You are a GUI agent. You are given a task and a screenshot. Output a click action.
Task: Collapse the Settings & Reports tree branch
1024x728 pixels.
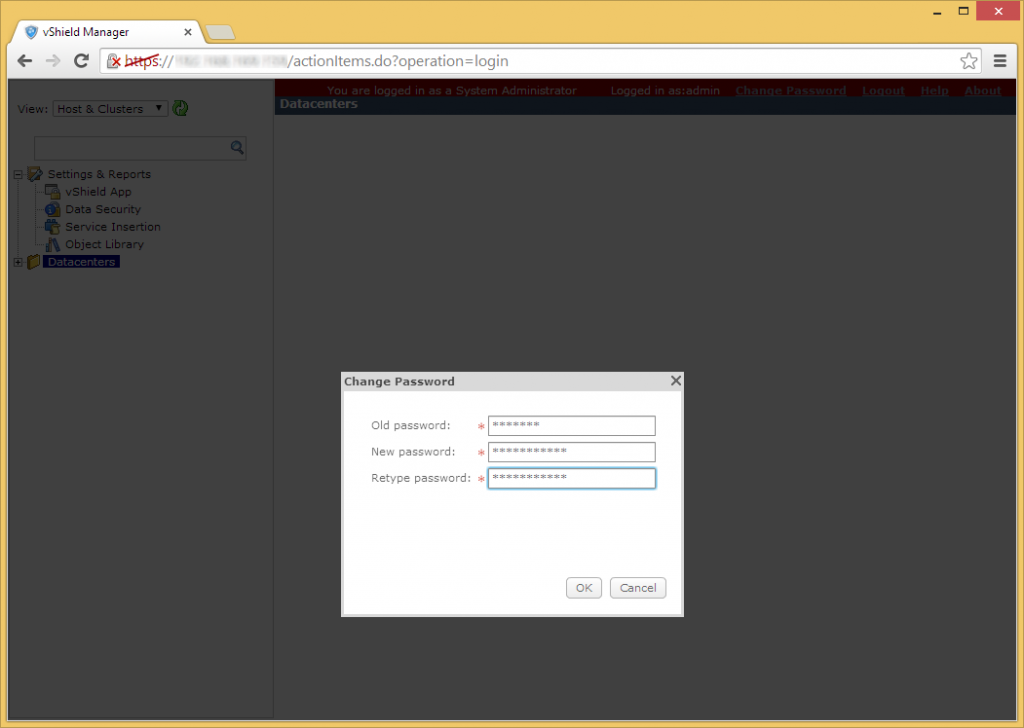point(17,173)
